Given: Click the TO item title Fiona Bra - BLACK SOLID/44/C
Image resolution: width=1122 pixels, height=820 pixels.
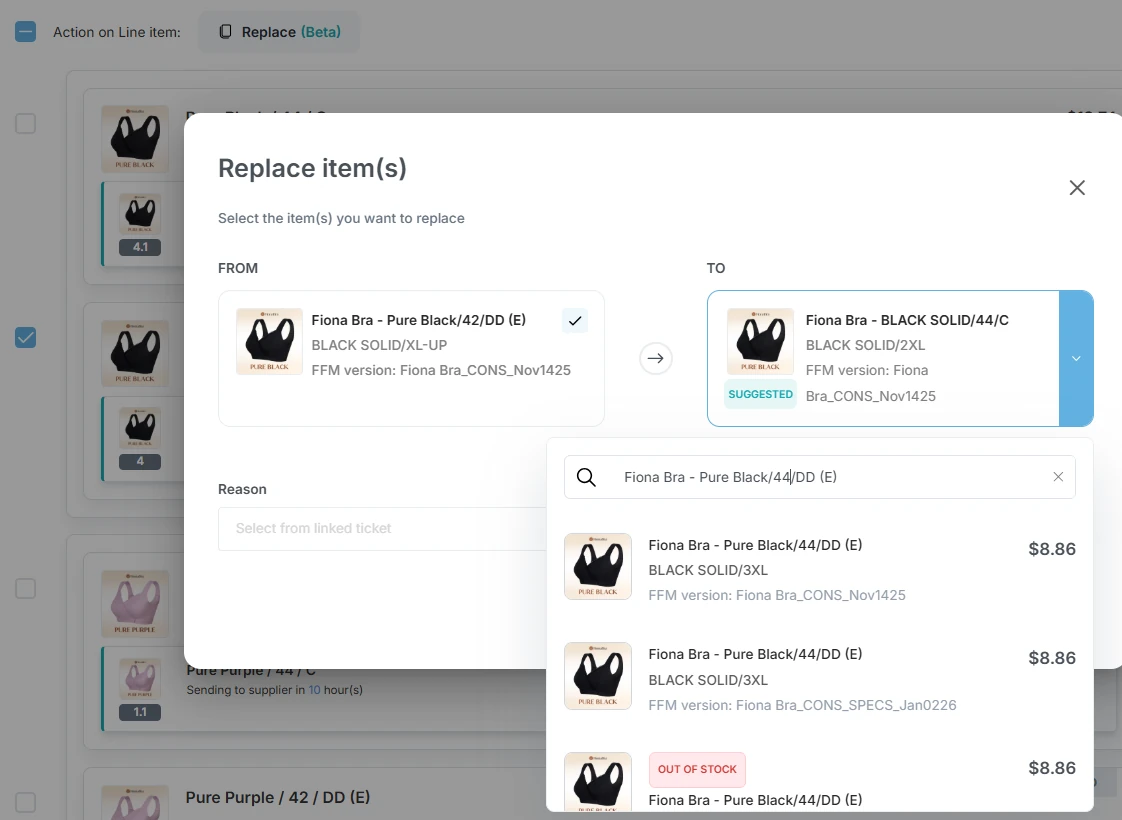Looking at the screenshot, I should (x=907, y=320).
